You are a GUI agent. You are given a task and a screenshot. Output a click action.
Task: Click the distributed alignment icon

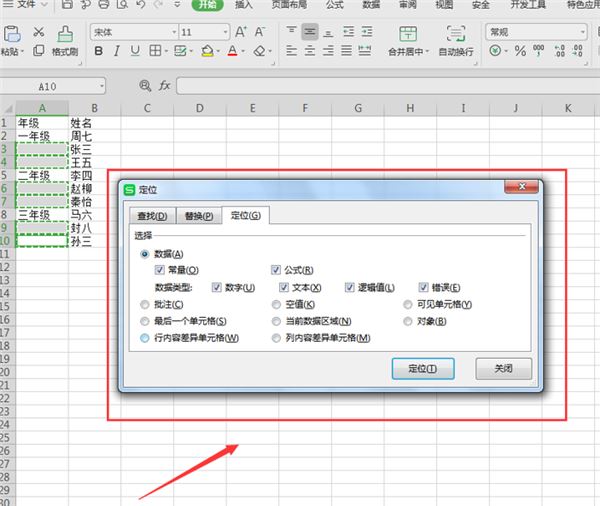365,51
